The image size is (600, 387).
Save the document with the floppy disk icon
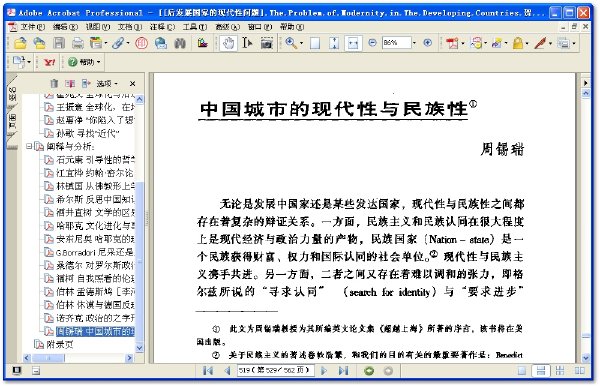point(59,43)
